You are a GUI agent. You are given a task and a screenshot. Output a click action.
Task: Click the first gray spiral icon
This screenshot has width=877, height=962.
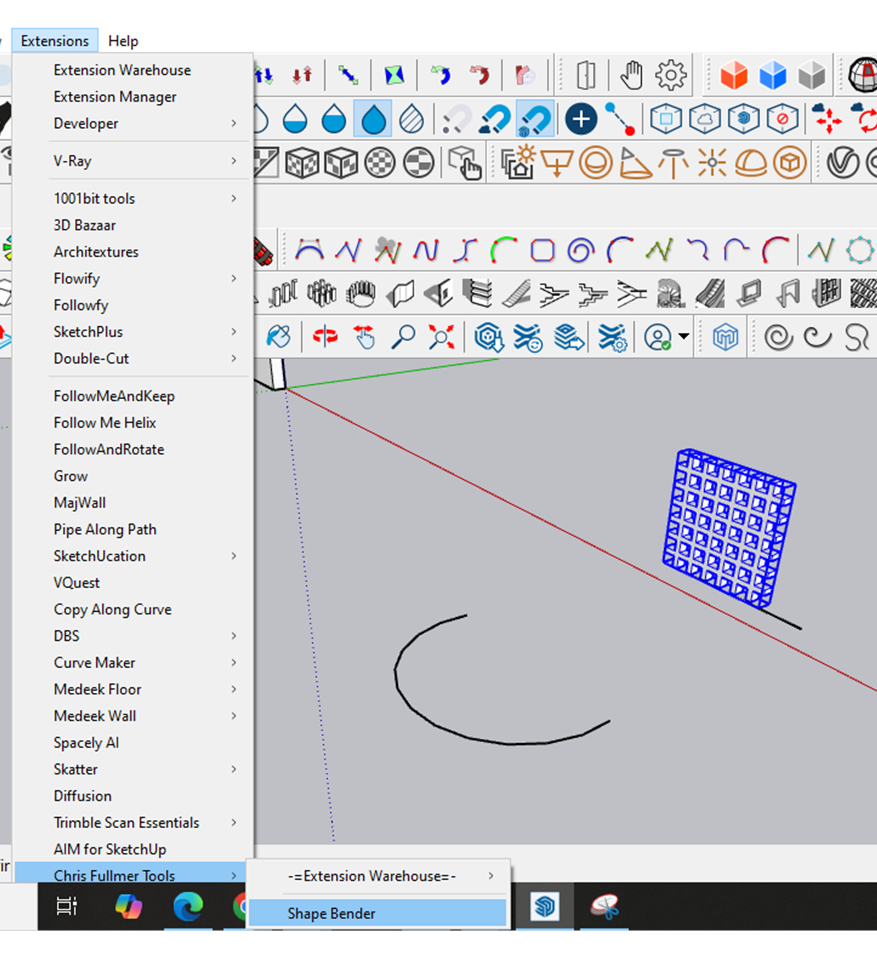coord(778,337)
